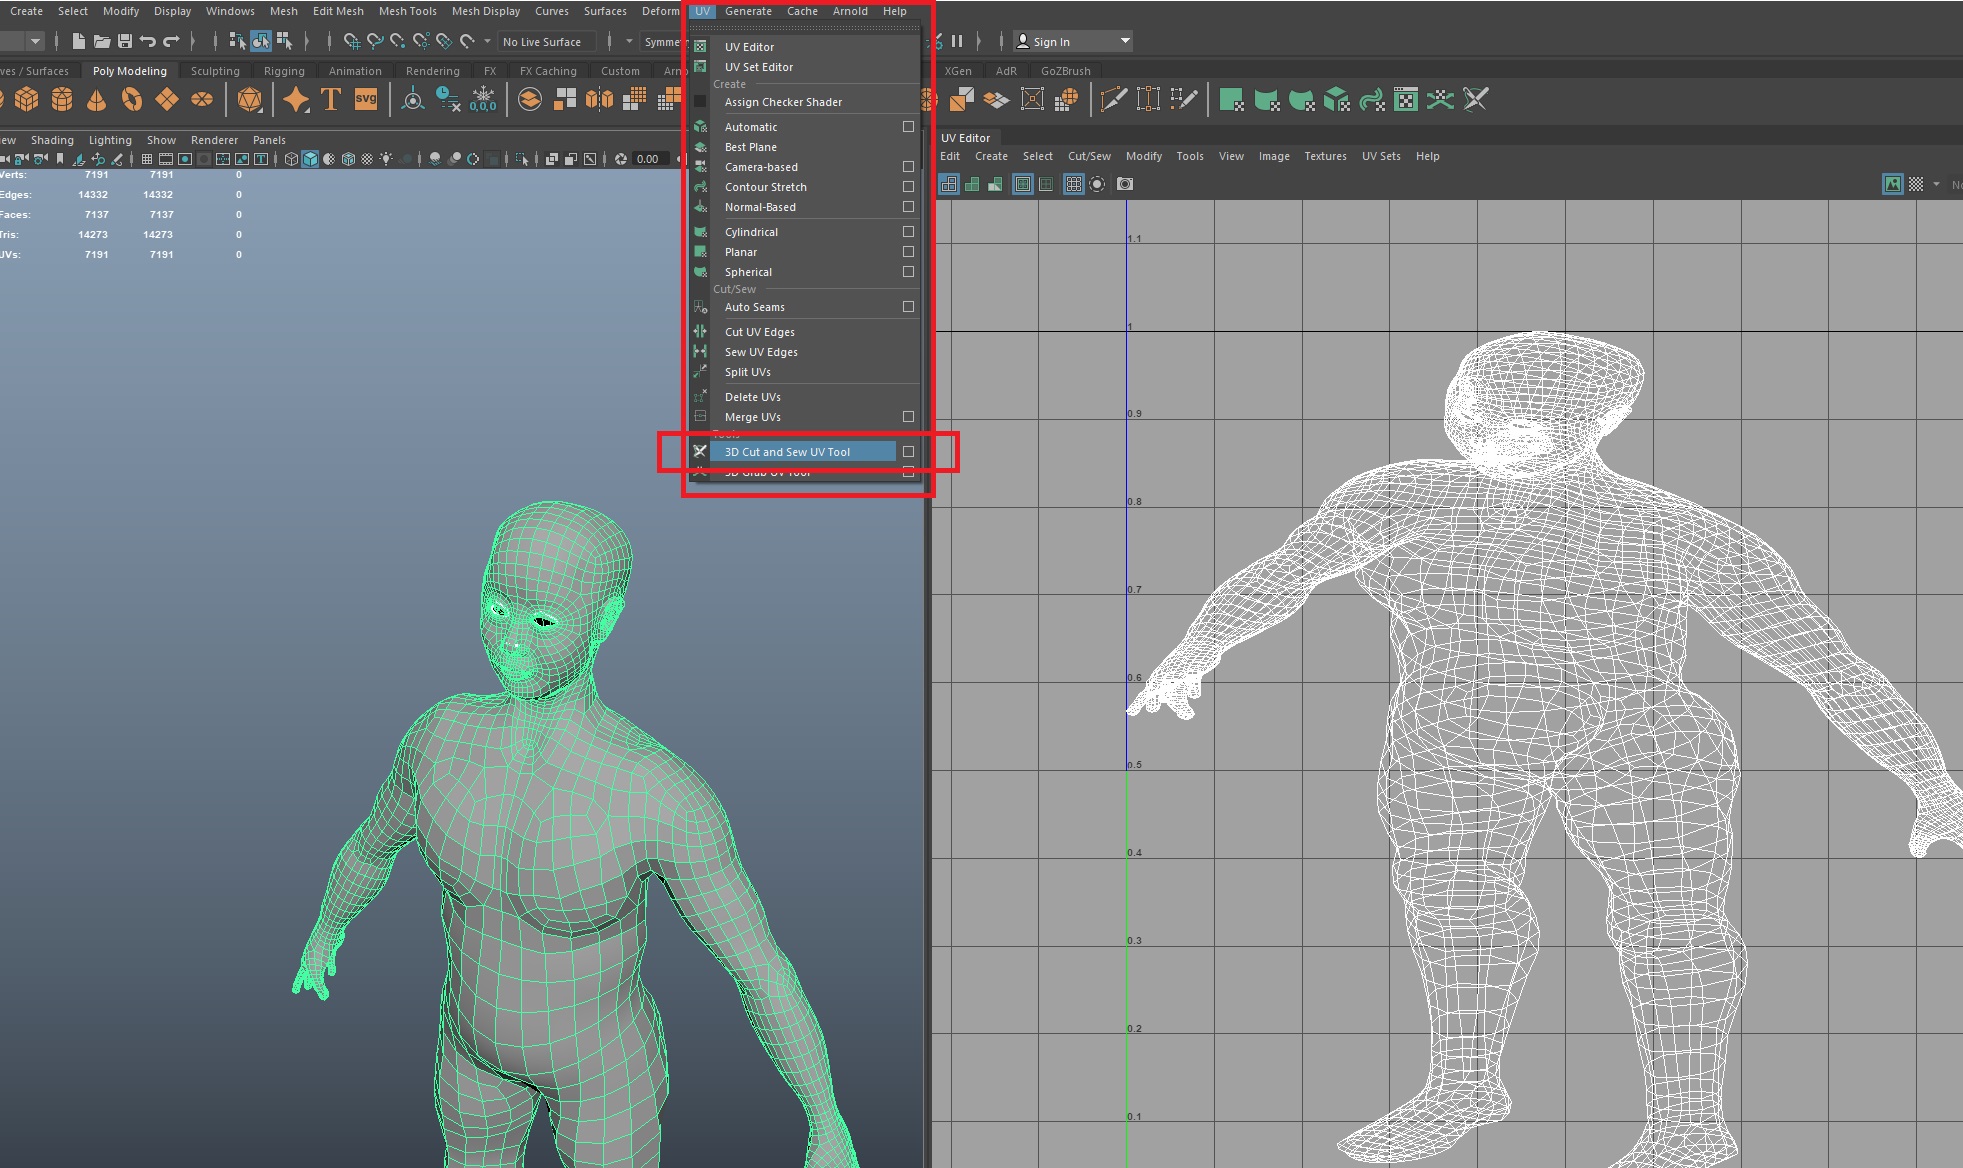This screenshot has height=1168, width=1963.
Task: Open the Cut/Sew menu in UV Editor
Action: (x=1088, y=156)
